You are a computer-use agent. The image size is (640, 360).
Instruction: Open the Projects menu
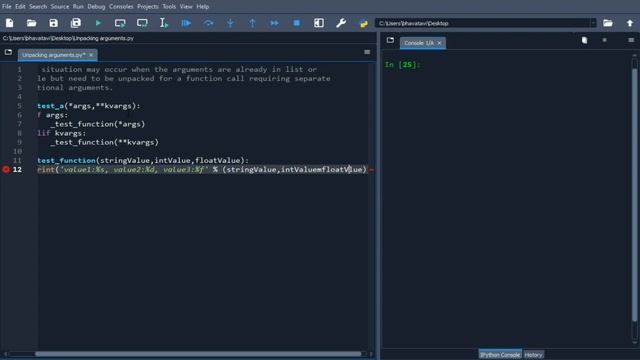pyautogui.click(x=148, y=7)
